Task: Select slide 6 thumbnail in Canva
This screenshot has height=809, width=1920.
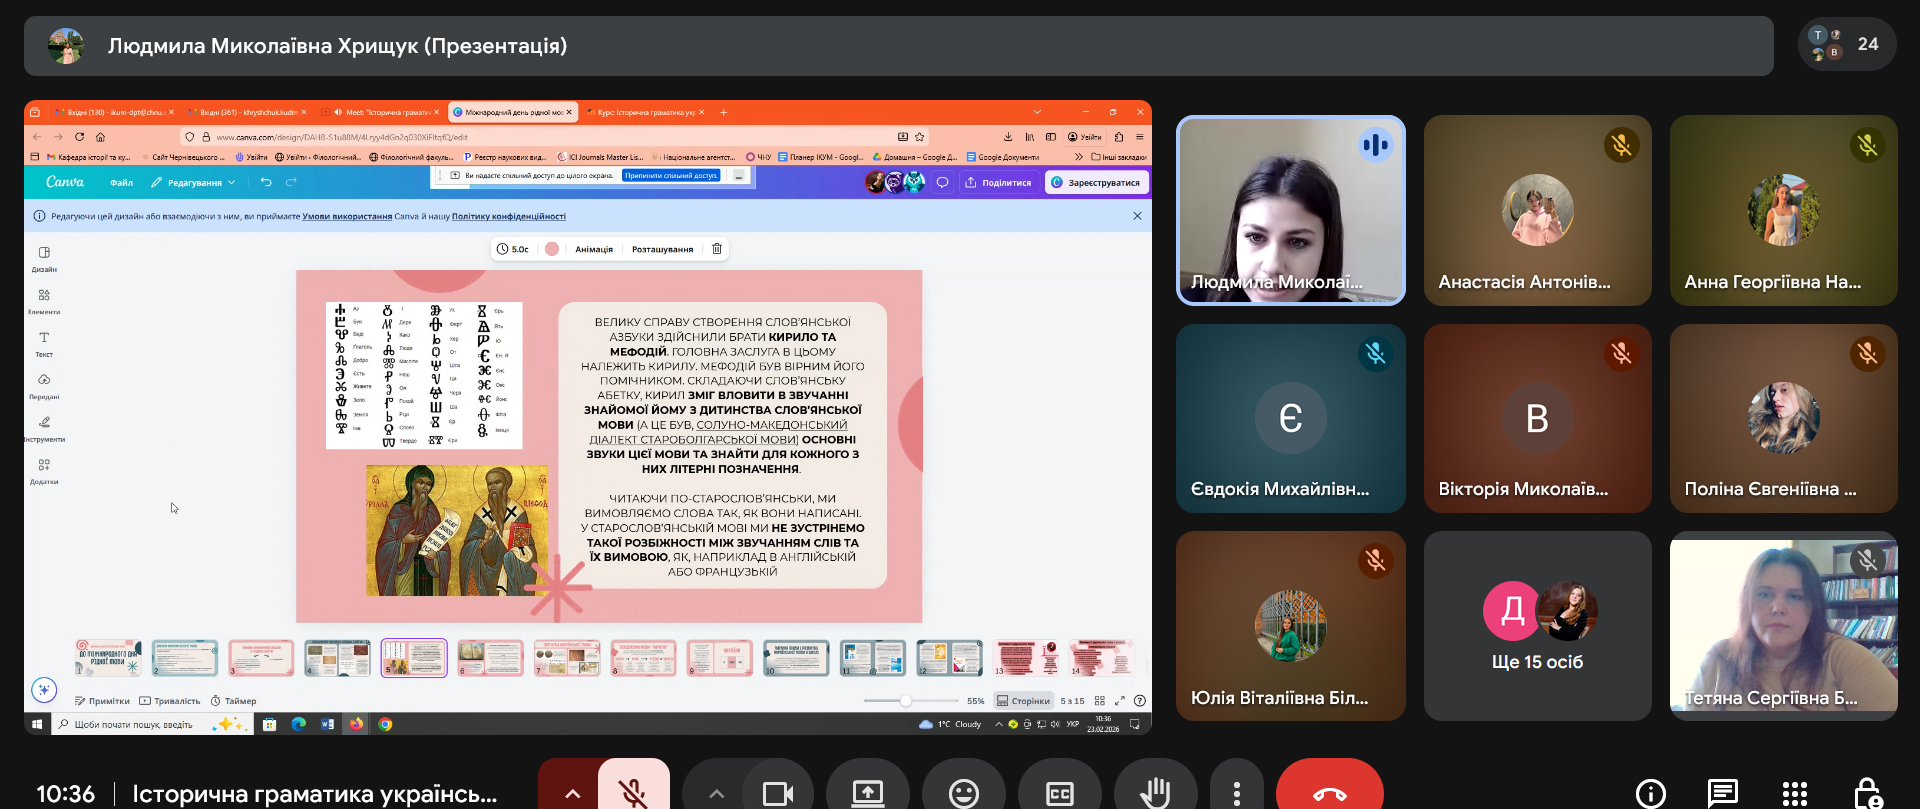Action: pyautogui.click(x=490, y=658)
